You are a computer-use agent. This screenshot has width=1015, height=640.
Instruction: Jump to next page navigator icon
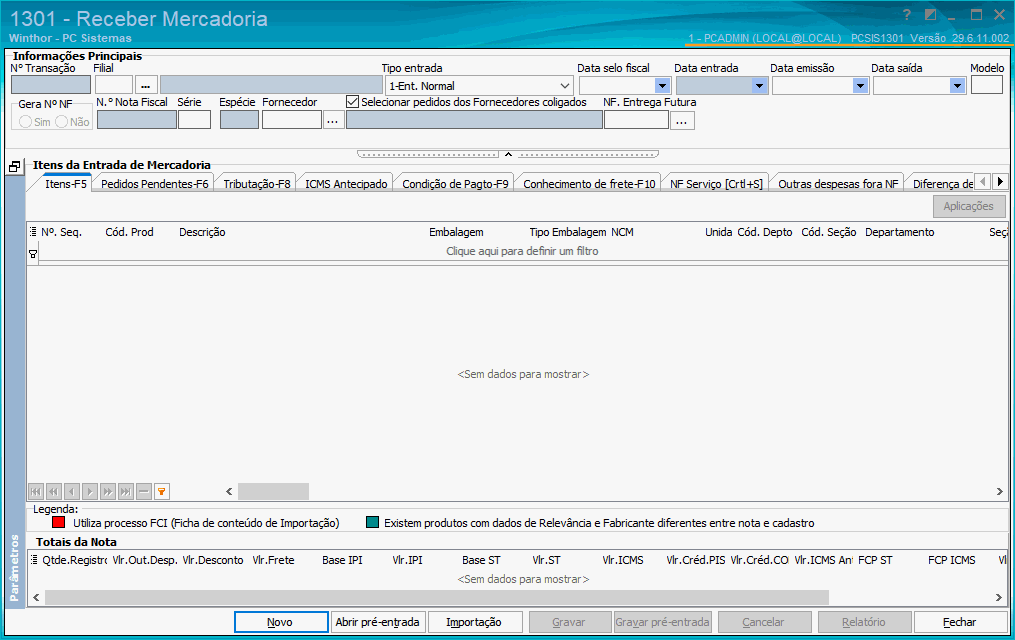(x=107, y=492)
